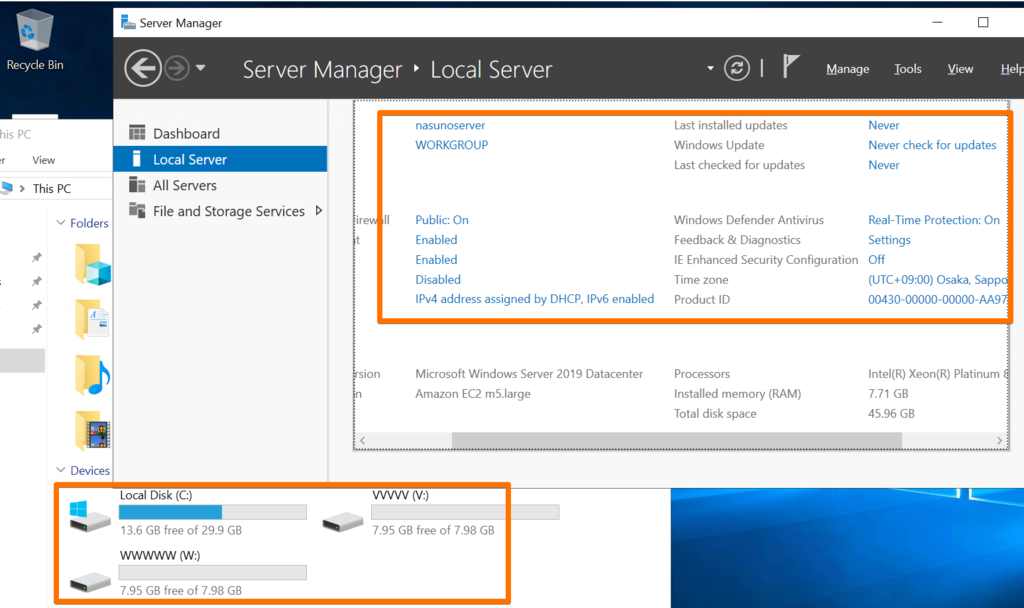Click the right arrow of properties scrollbar
1024x608 pixels.
click(x=999, y=440)
